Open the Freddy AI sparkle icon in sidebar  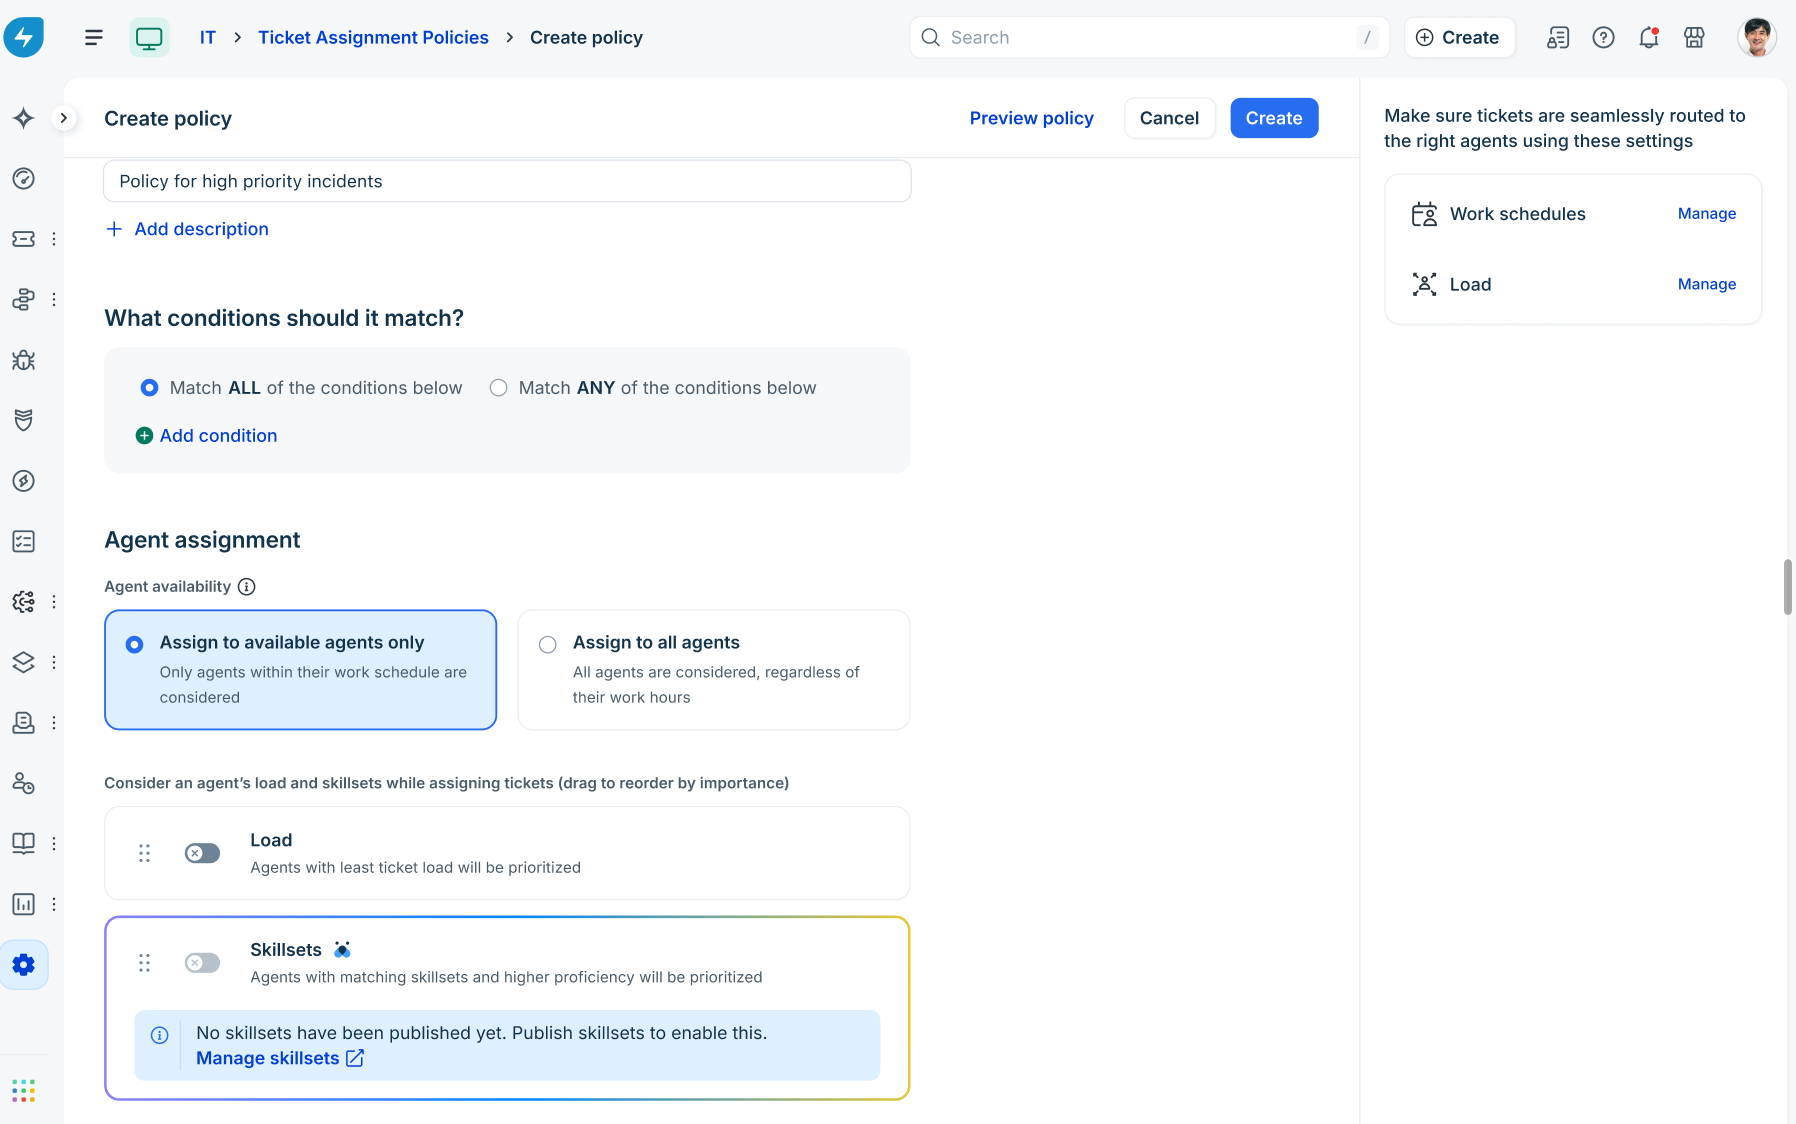click(x=24, y=118)
